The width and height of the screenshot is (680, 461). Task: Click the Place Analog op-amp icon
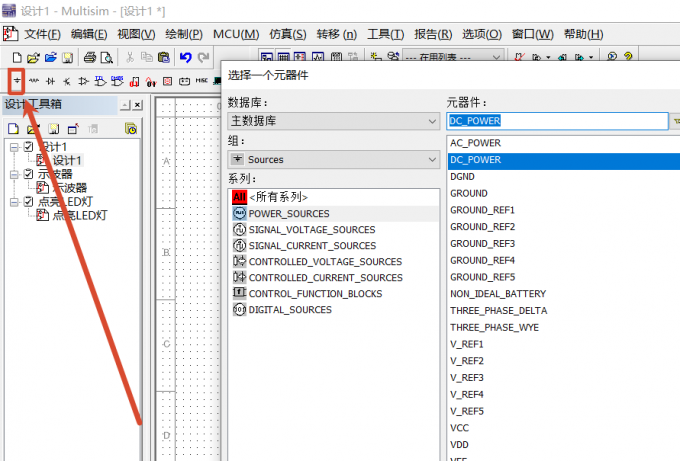83,81
